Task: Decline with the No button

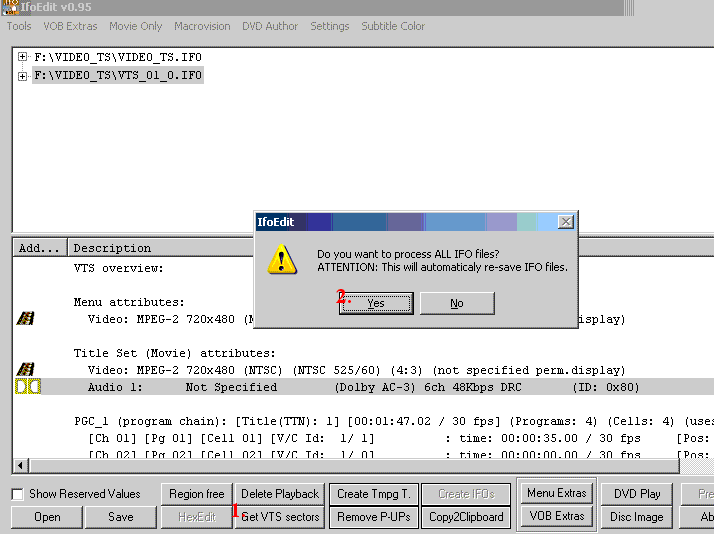Action: click(x=457, y=303)
